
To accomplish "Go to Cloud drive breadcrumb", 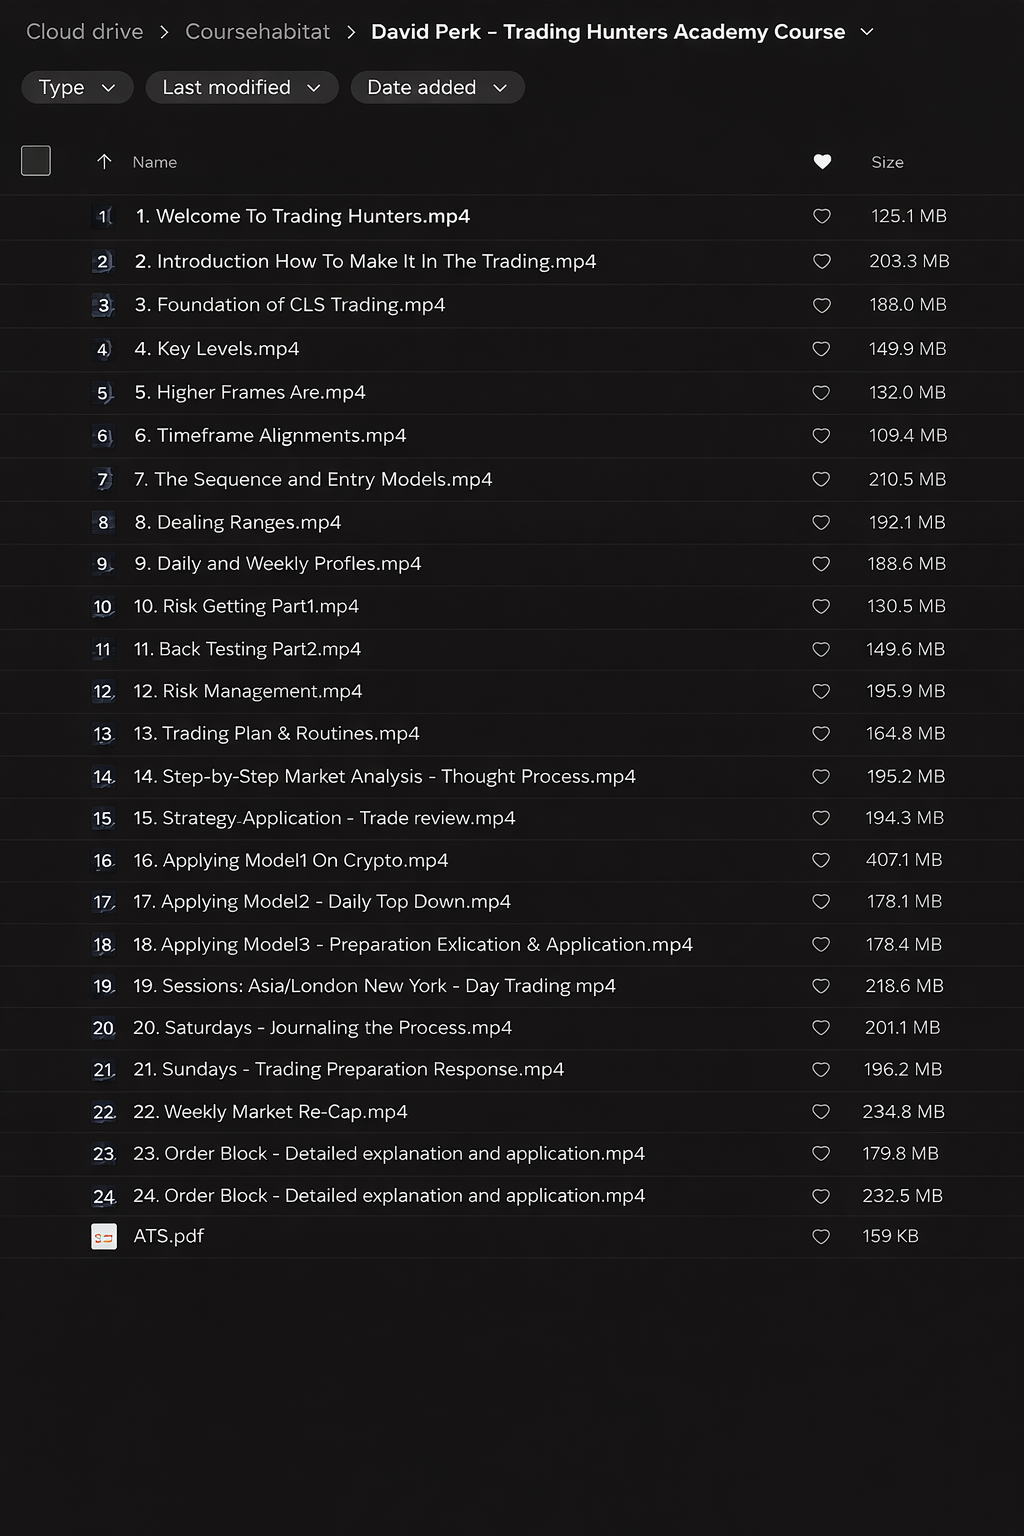I will coord(85,32).
